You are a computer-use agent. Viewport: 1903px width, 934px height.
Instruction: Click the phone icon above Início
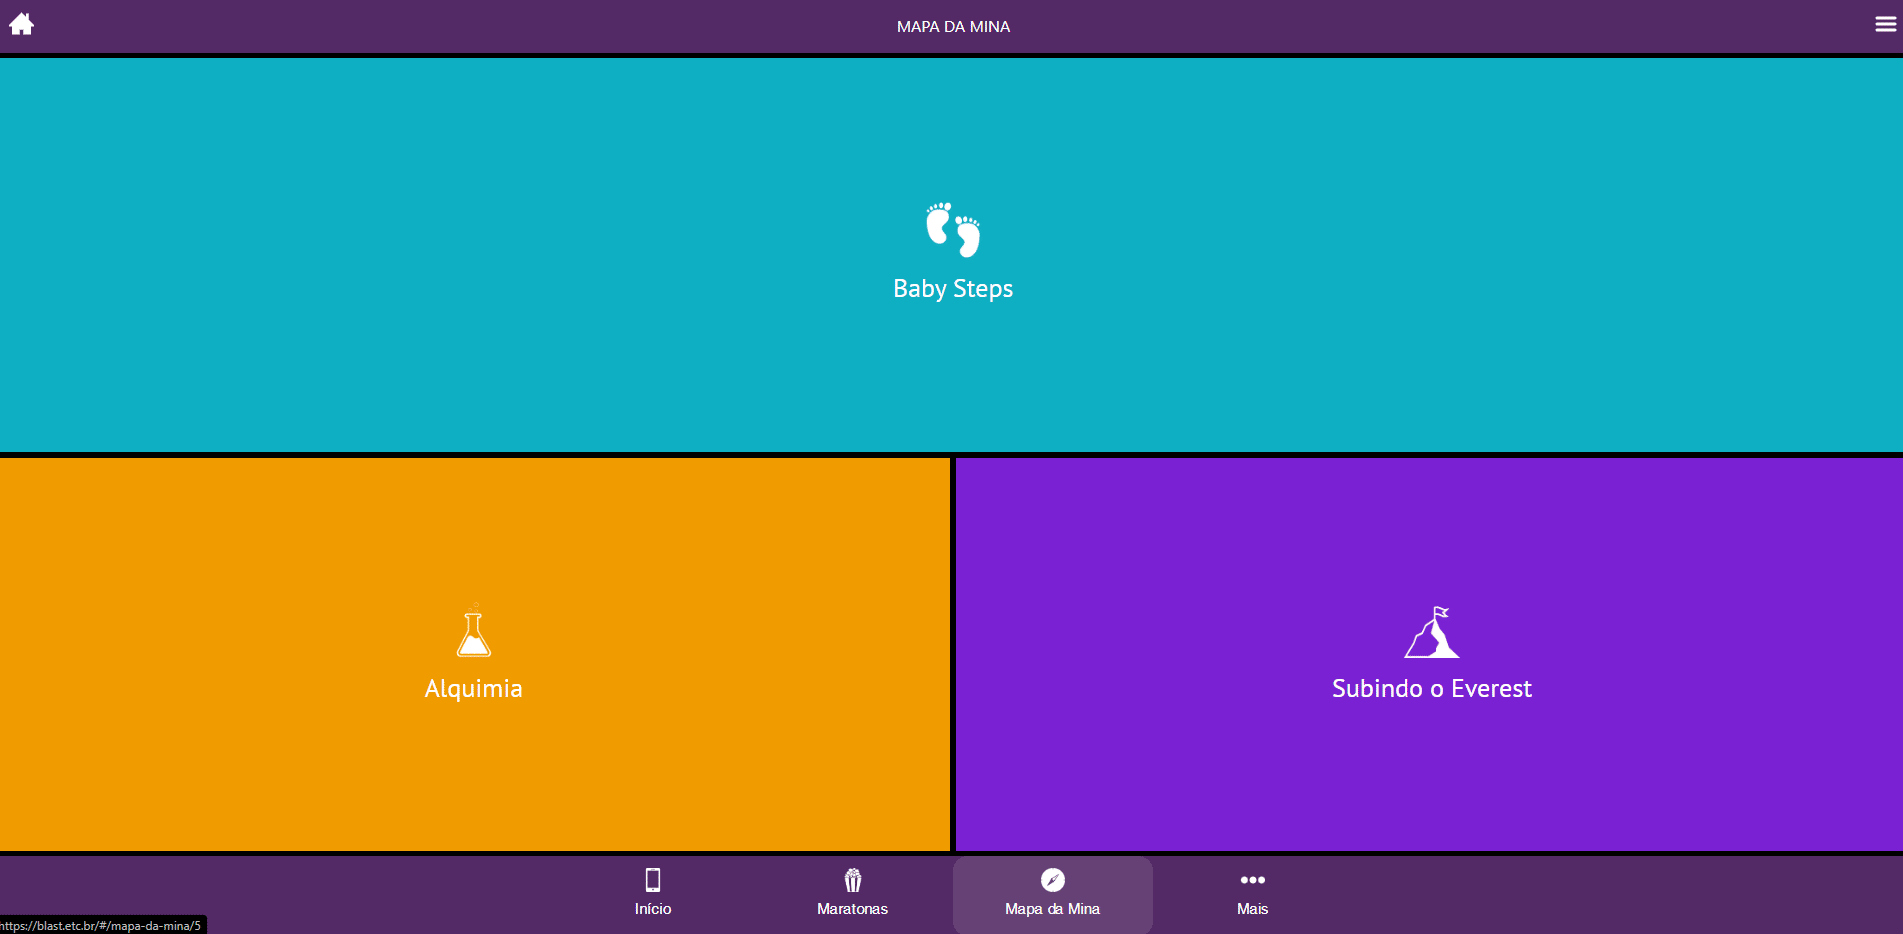pyautogui.click(x=653, y=880)
